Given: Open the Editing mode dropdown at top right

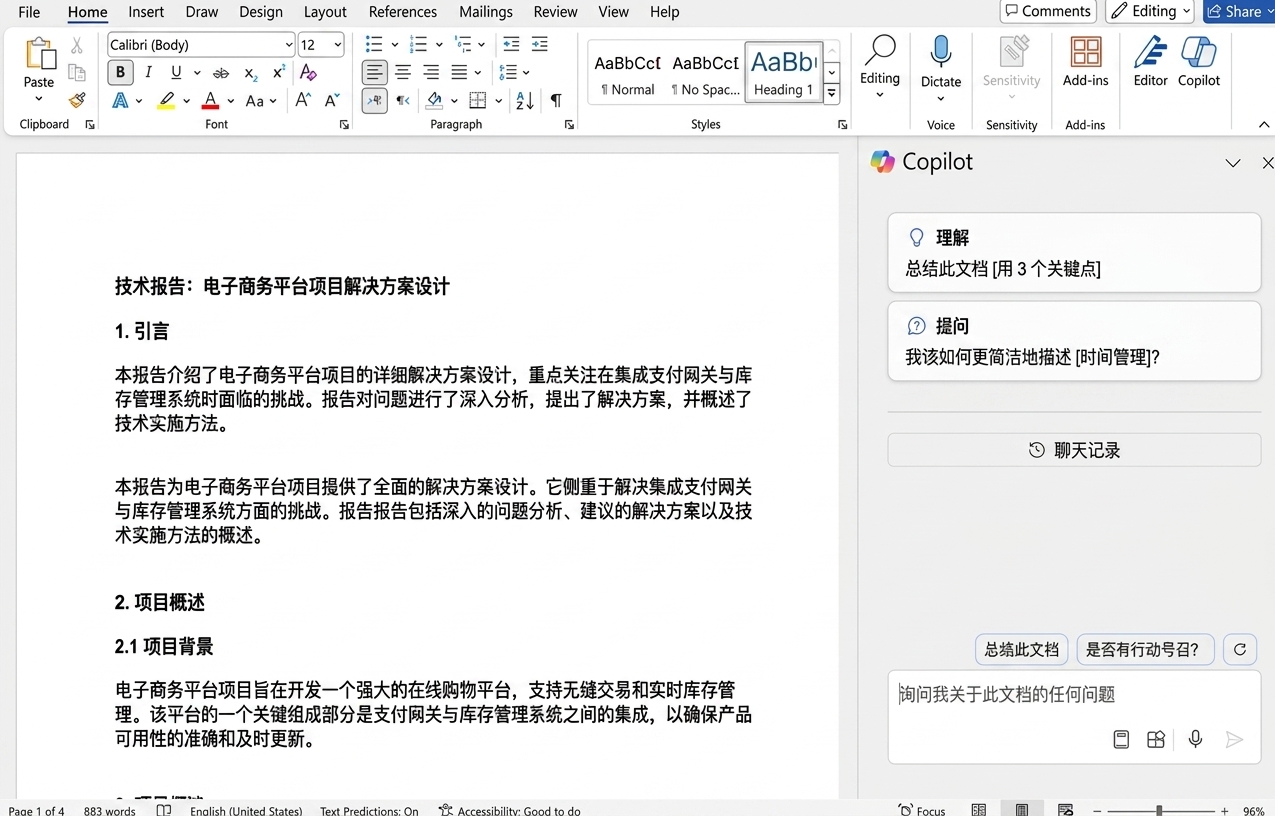Looking at the screenshot, I should point(1150,11).
